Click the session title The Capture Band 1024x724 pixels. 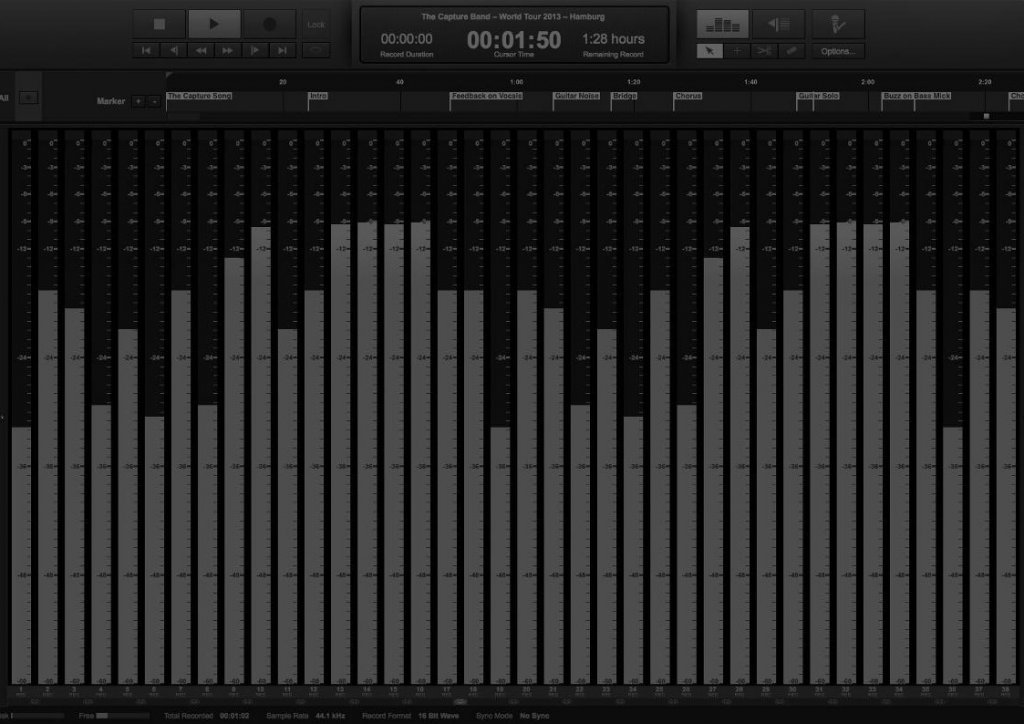point(513,17)
